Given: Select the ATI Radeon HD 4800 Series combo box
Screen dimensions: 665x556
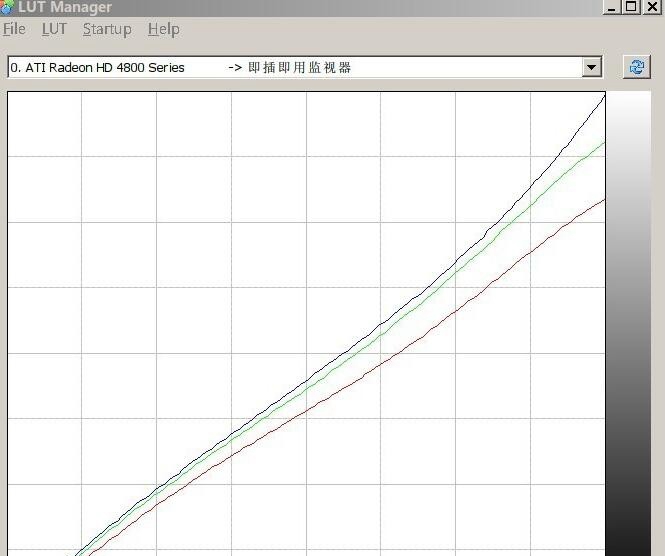Looking at the screenshot, I should coord(305,67).
